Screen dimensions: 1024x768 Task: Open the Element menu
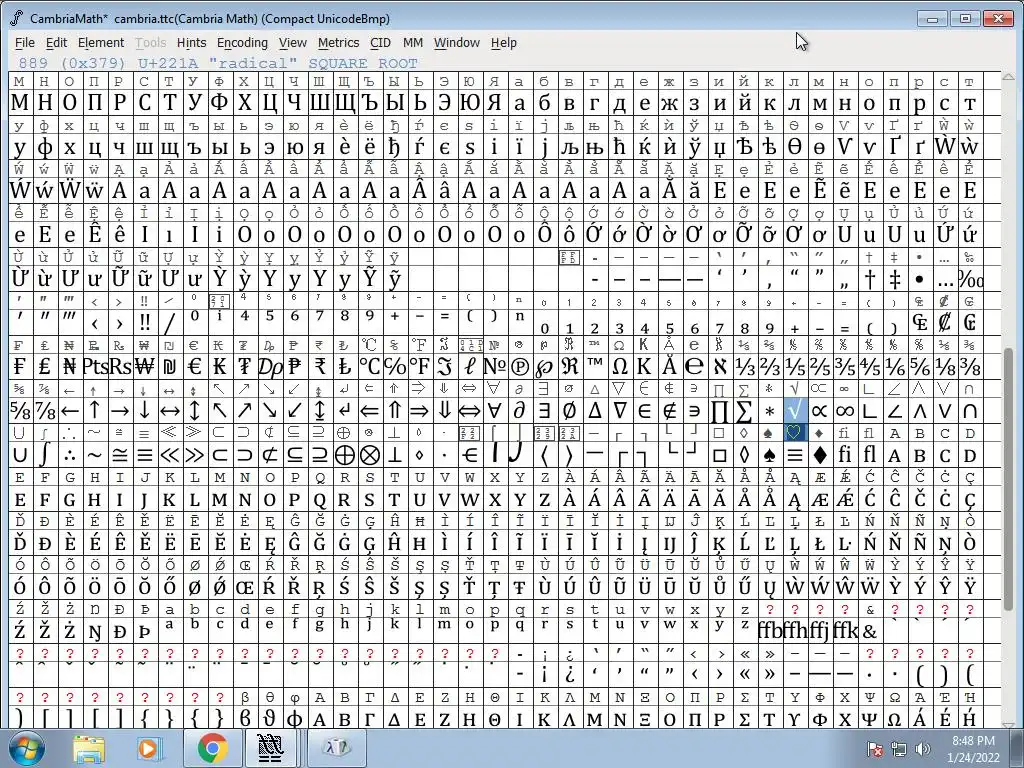pos(101,42)
